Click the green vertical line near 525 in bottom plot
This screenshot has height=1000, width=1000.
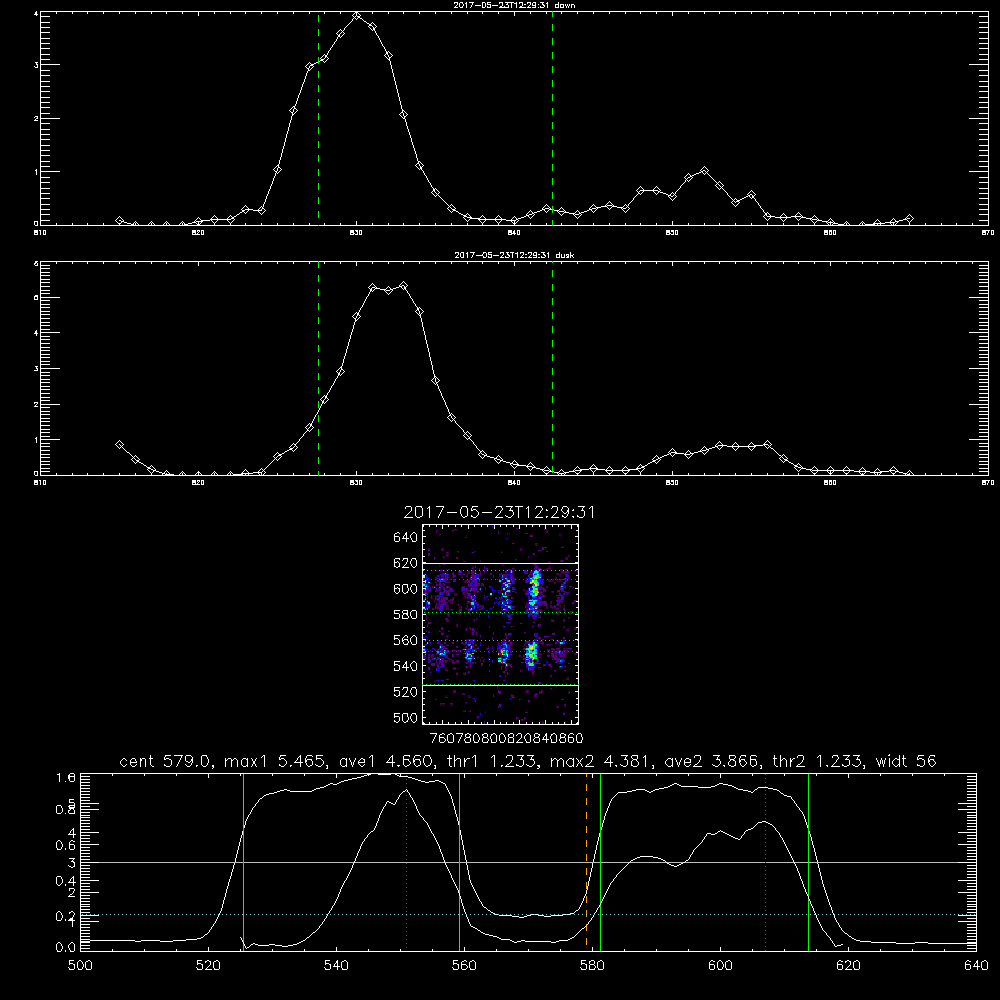pyautogui.click(x=243, y=861)
